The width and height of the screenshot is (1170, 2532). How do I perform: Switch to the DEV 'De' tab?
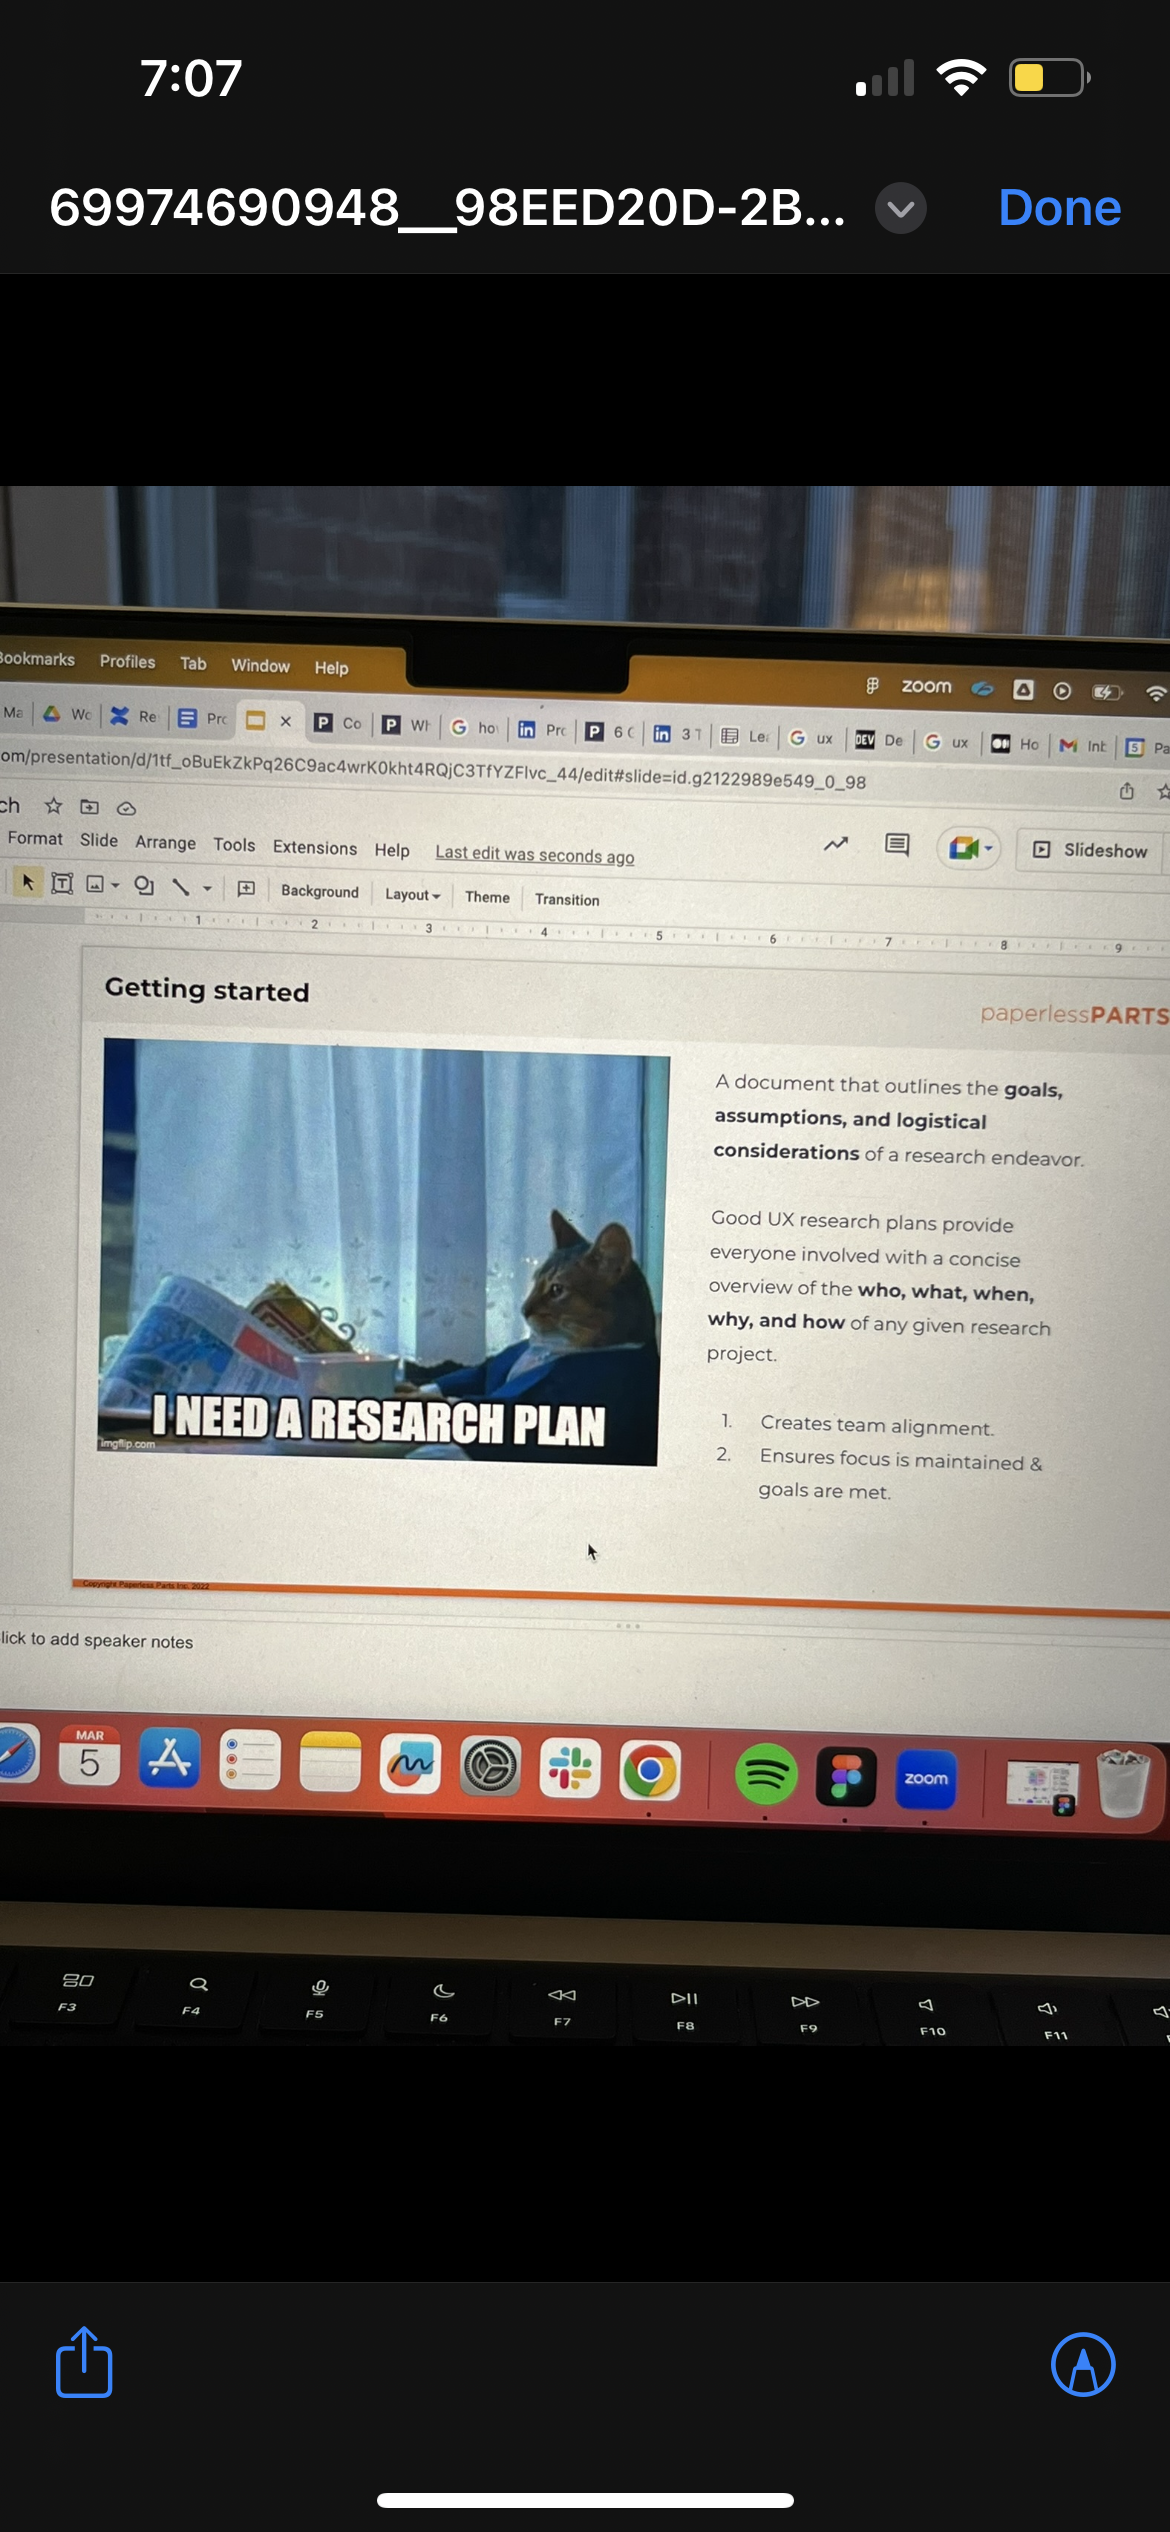(x=879, y=740)
